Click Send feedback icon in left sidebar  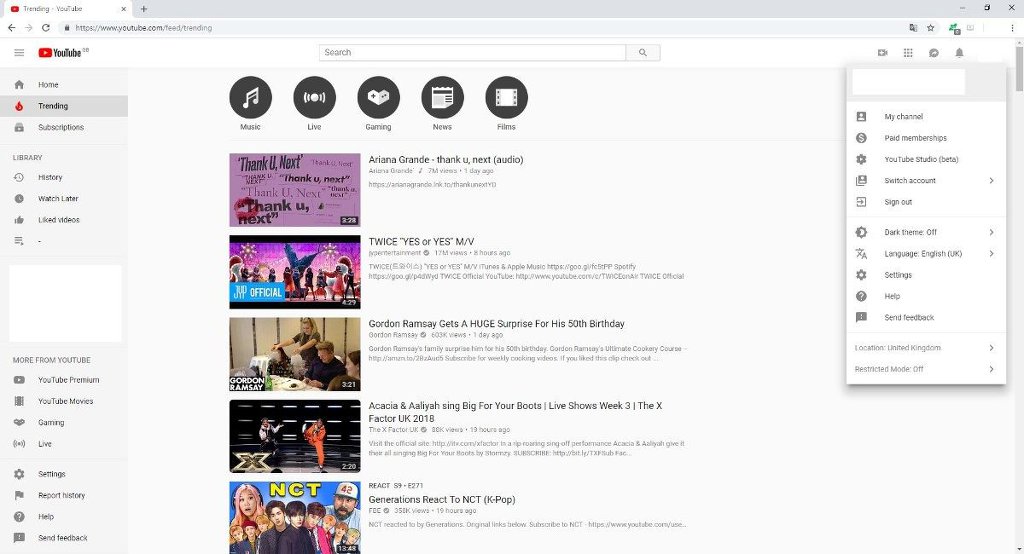coord(19,538)
